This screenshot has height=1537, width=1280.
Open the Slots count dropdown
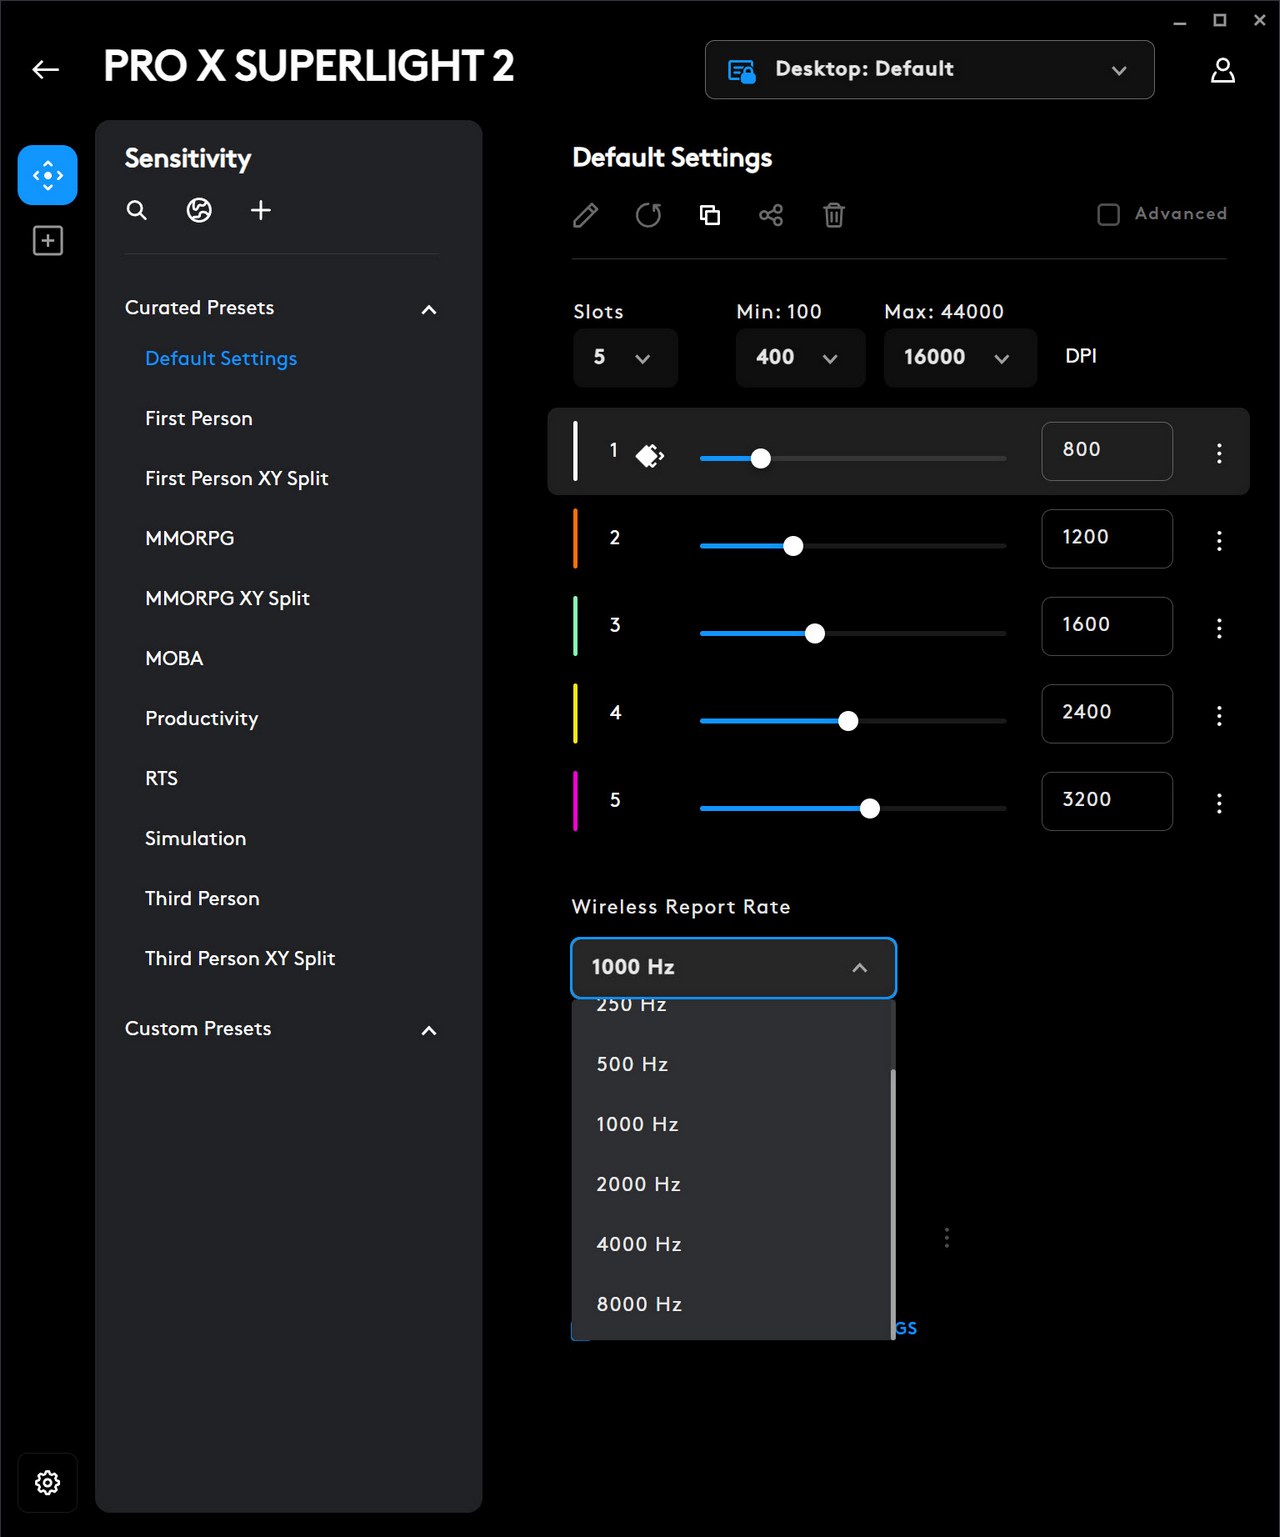pyautogui.click(x=625, y=358)
